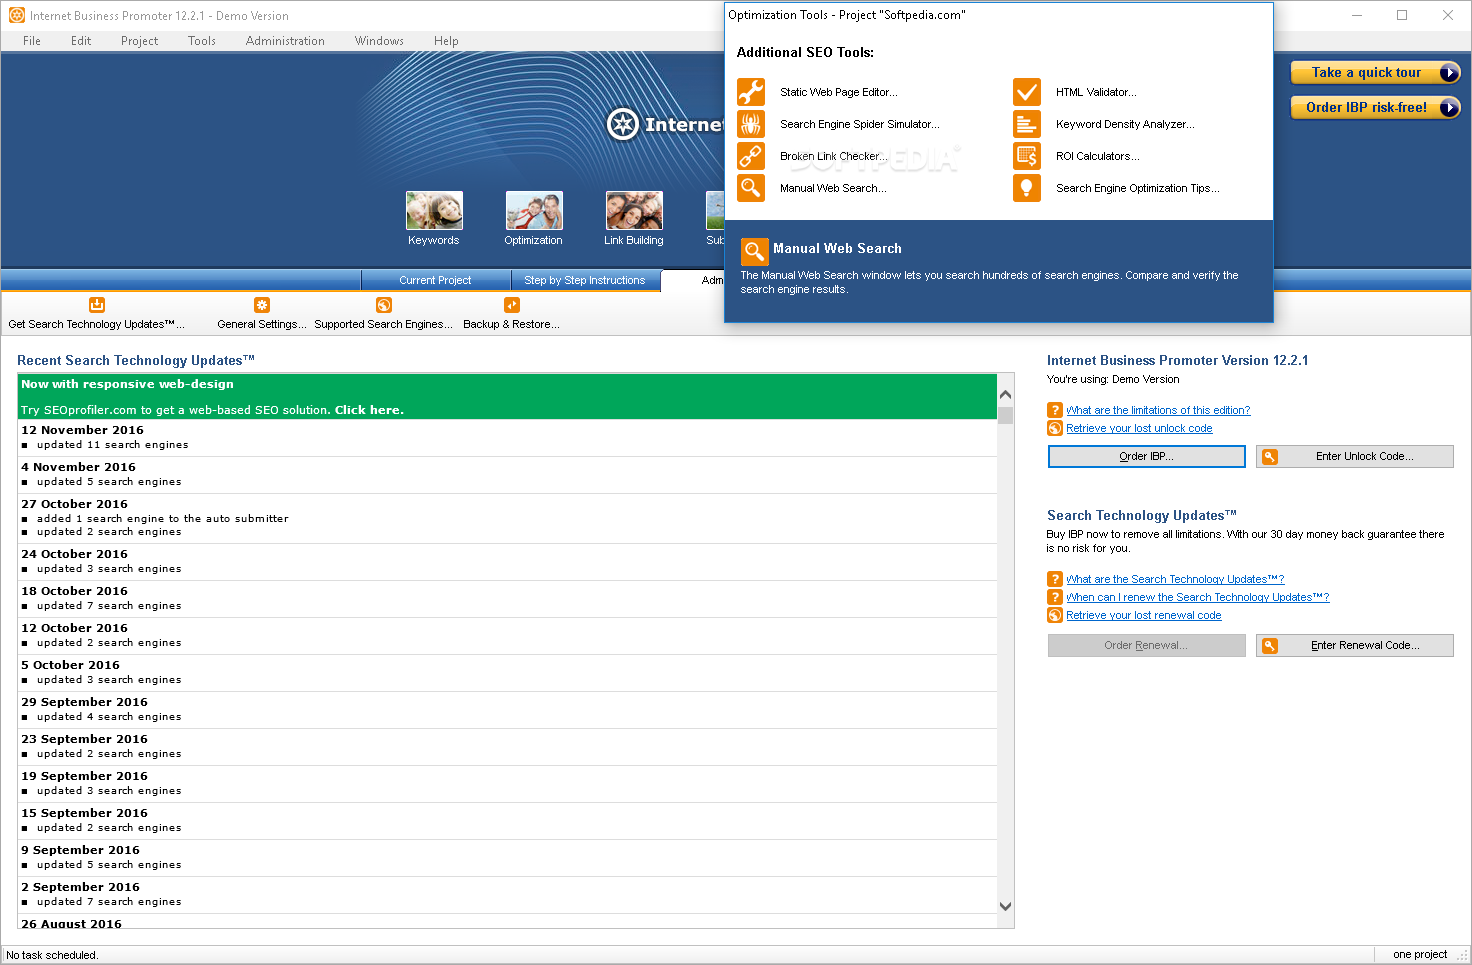This screenshot has height=965, width=1472.
Task: Open the Static Web Page Editor wrench icon
Action: pos(751,92)
